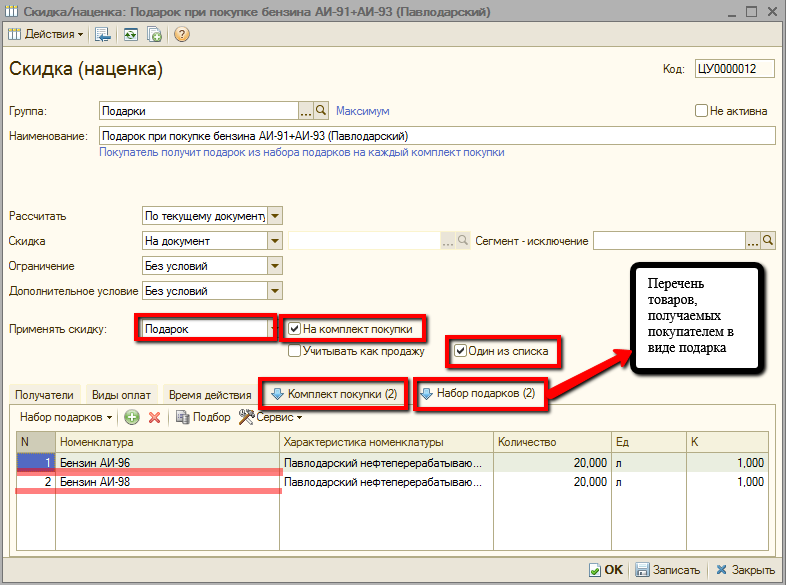Add a new gift row with green plus
Screen dimensions: 786x585
[132, 417]
